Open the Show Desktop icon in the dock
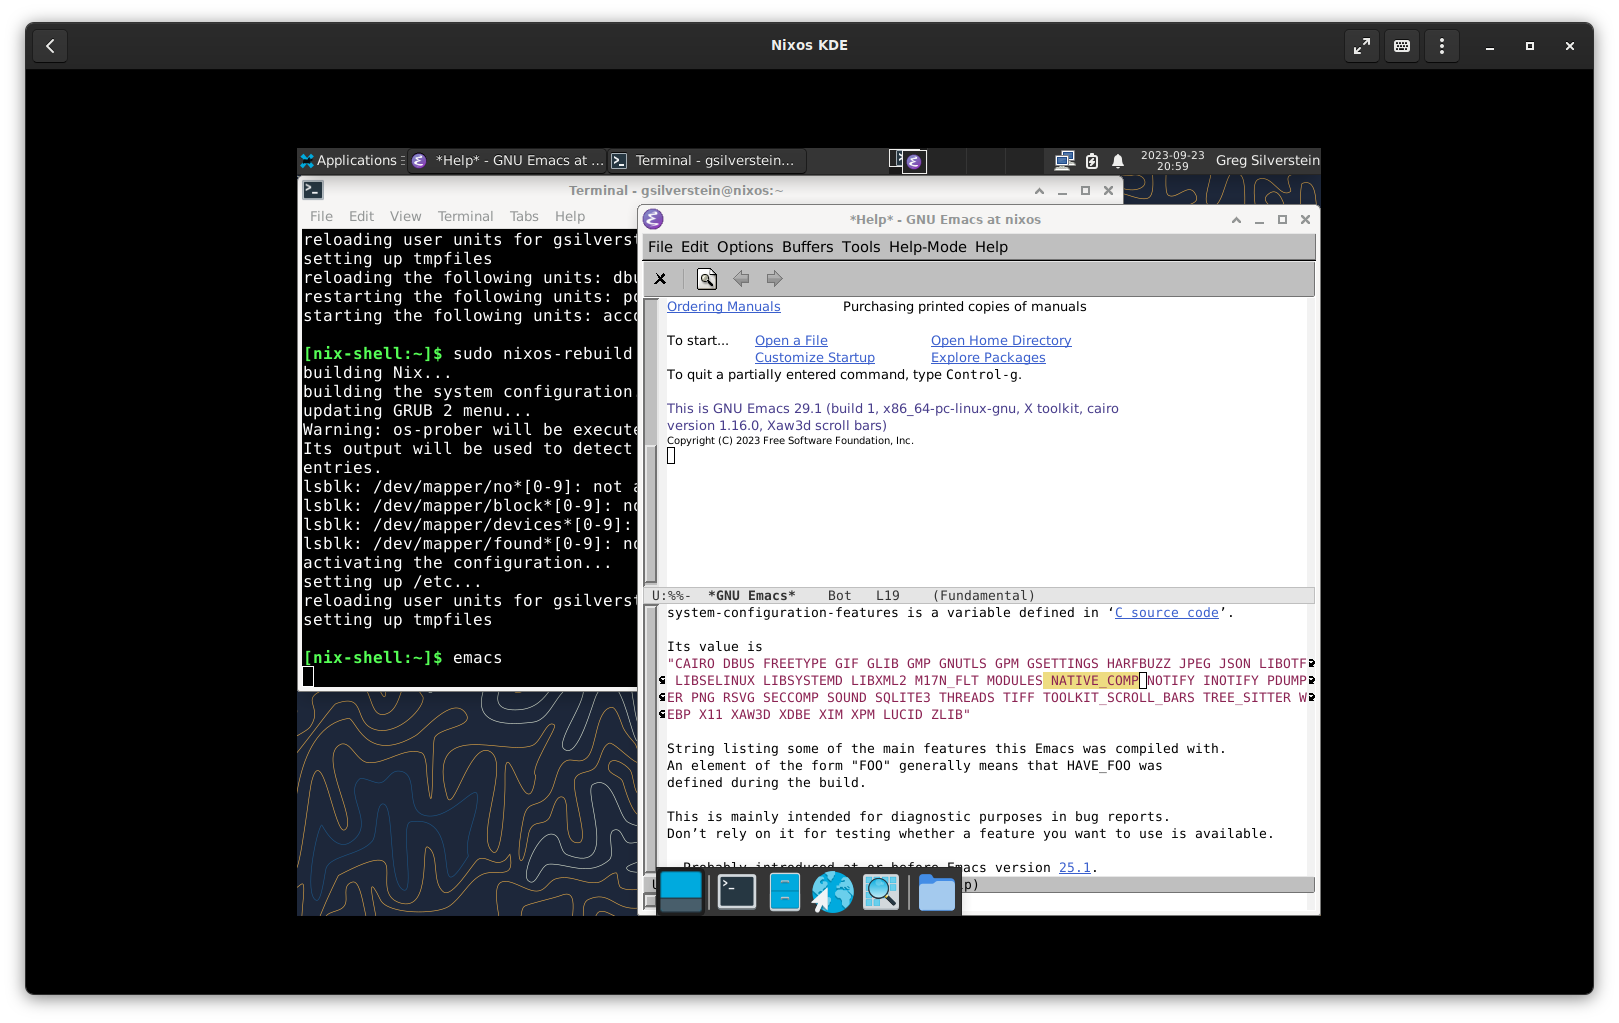 [681, 892]
